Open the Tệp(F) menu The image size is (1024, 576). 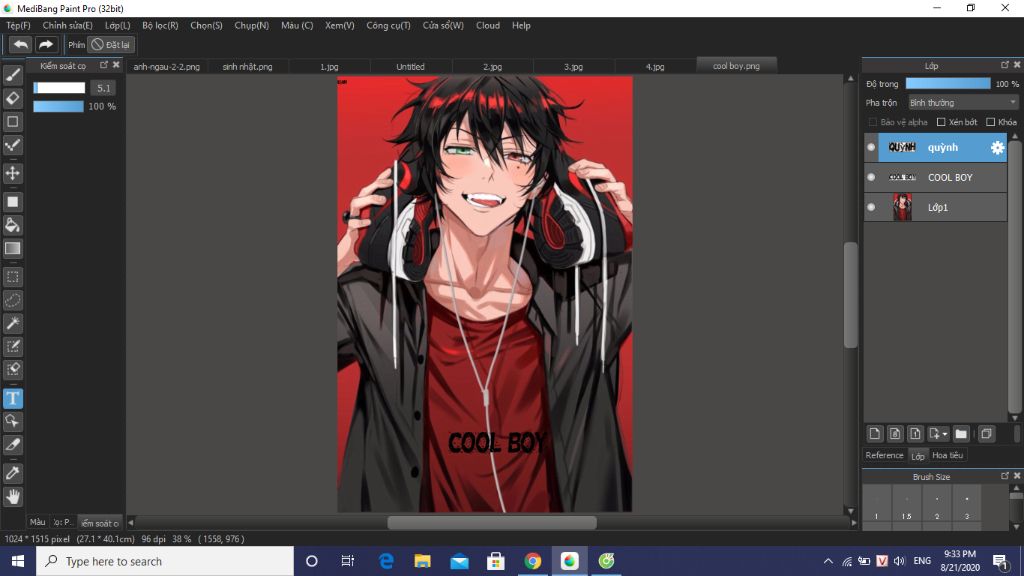click(x=18, y=25)
